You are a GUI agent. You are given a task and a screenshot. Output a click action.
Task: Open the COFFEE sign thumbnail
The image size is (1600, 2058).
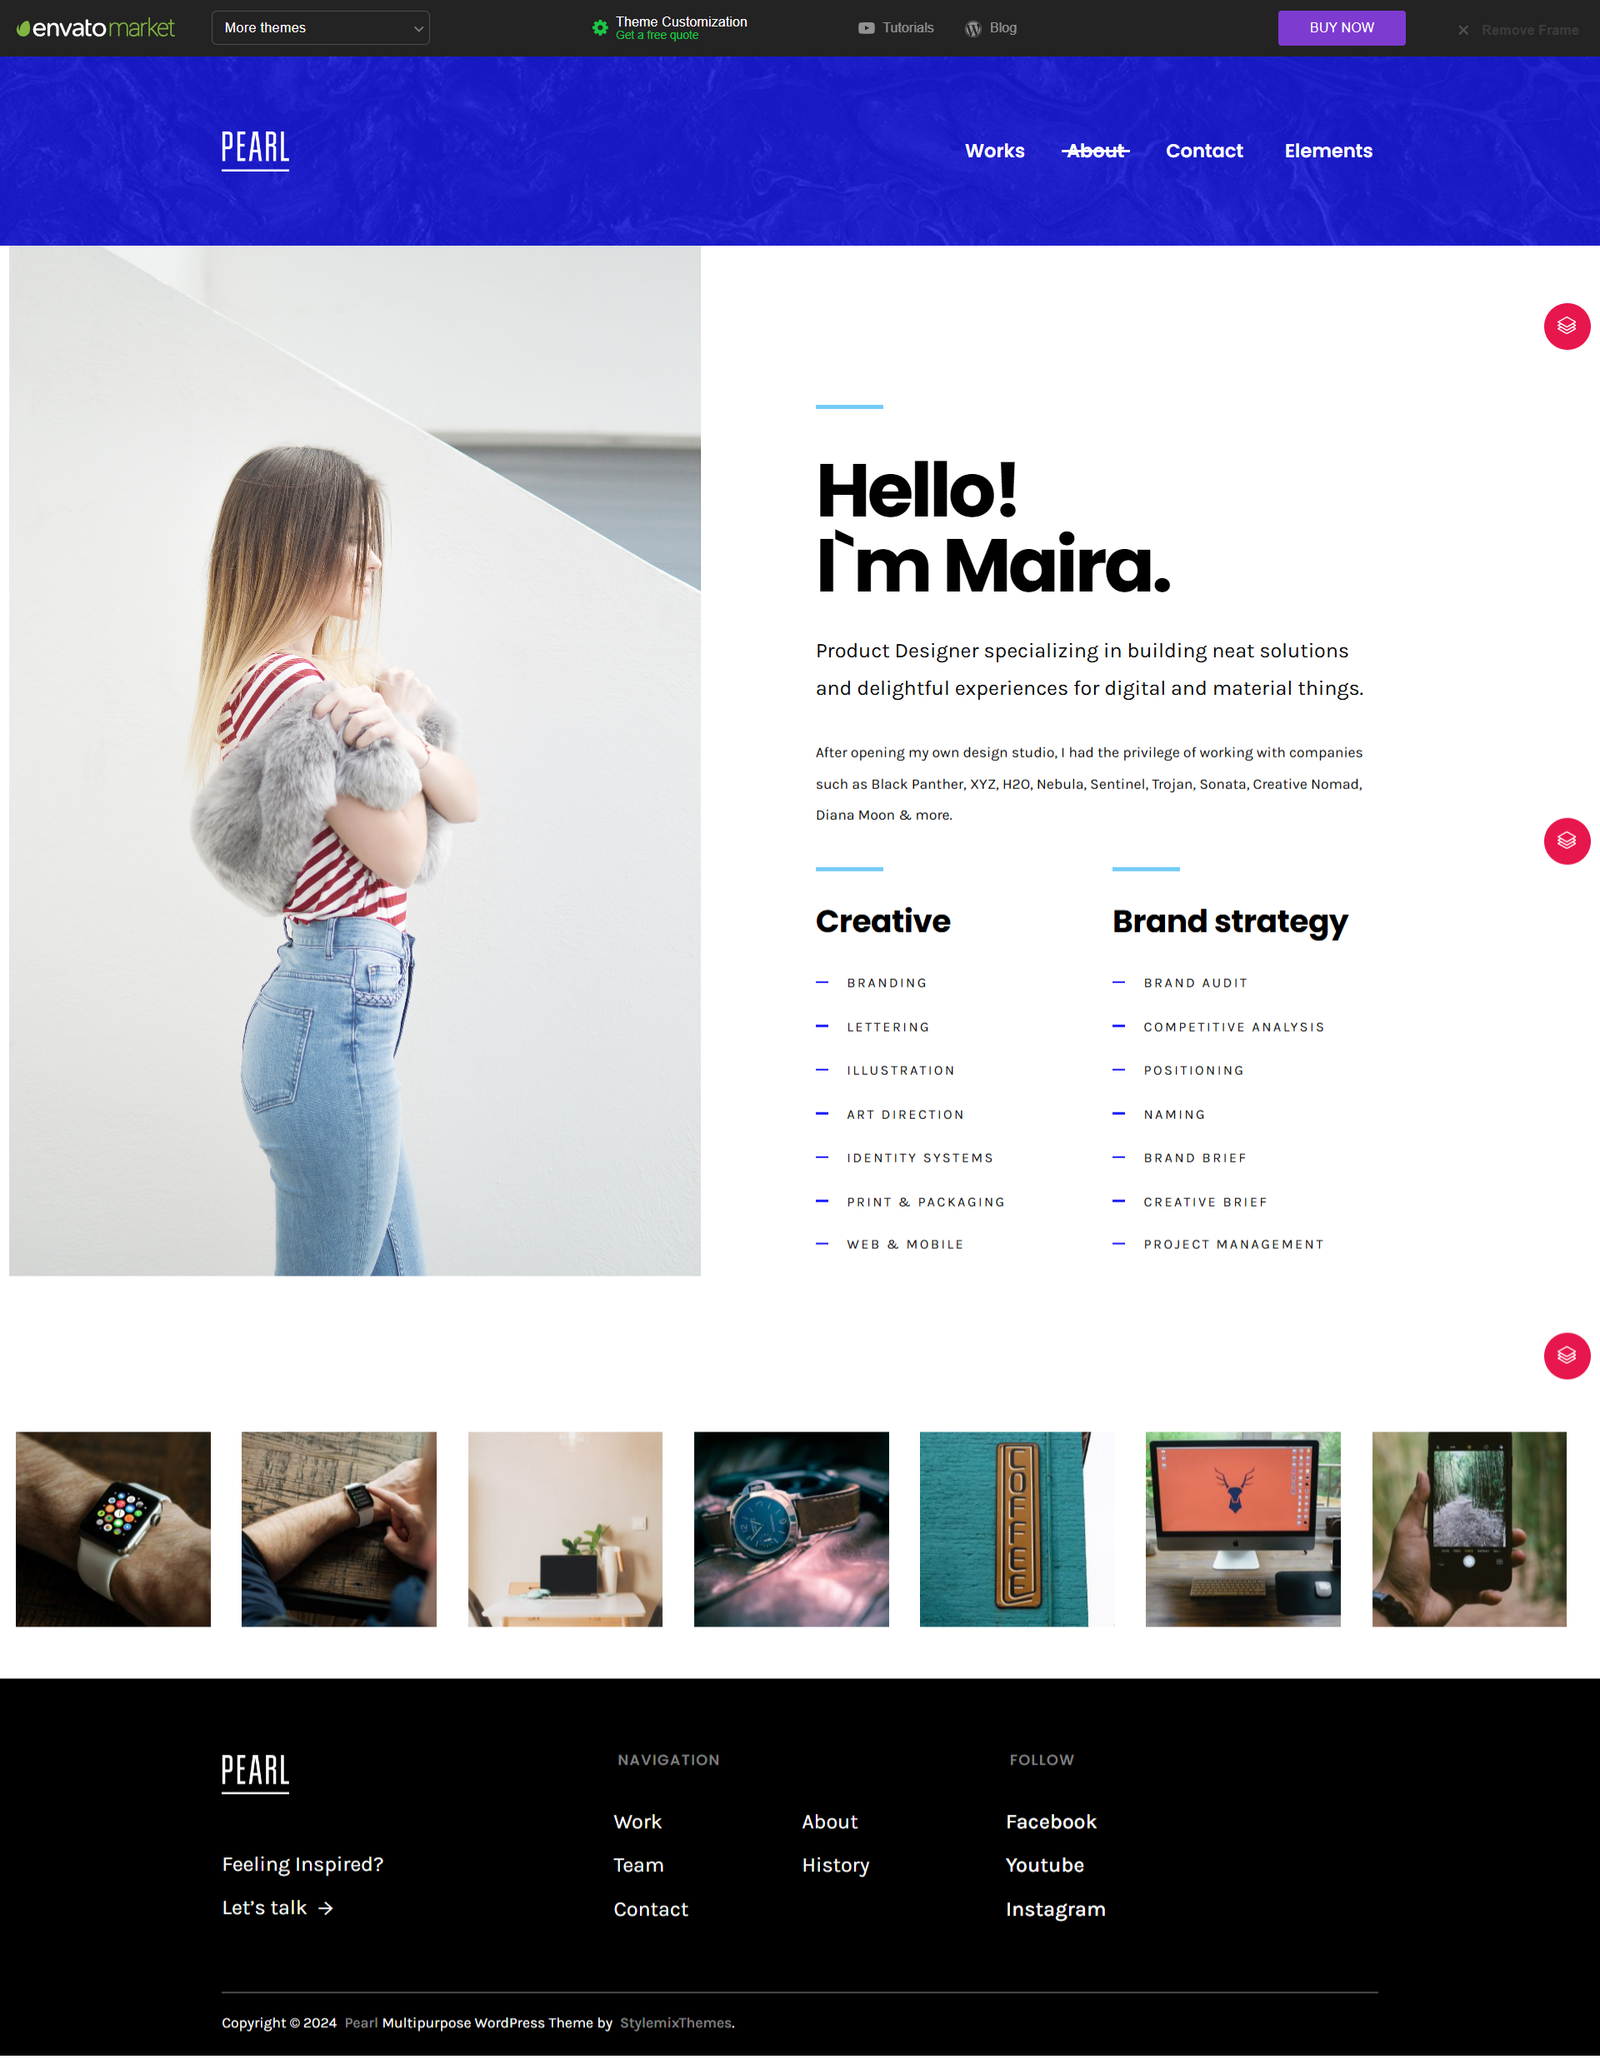(x=1017, y=1529)
